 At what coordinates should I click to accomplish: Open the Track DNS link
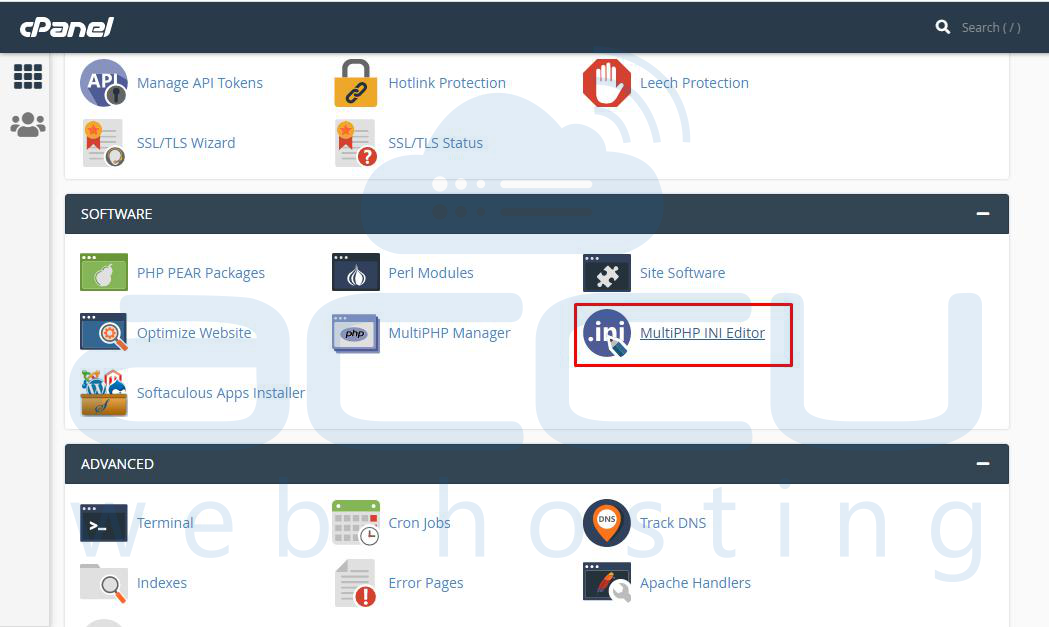[672, 523]
